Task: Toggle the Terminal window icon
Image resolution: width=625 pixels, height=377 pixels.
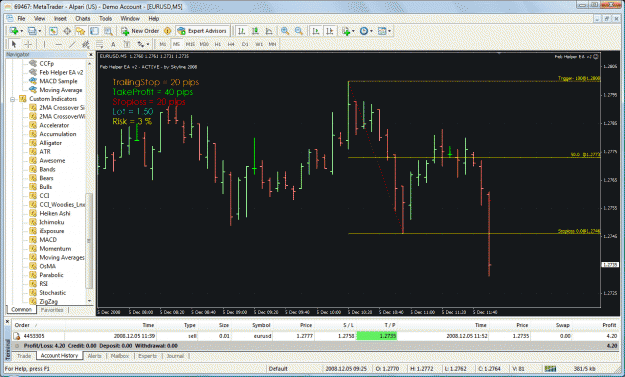Action: (94, 31)
